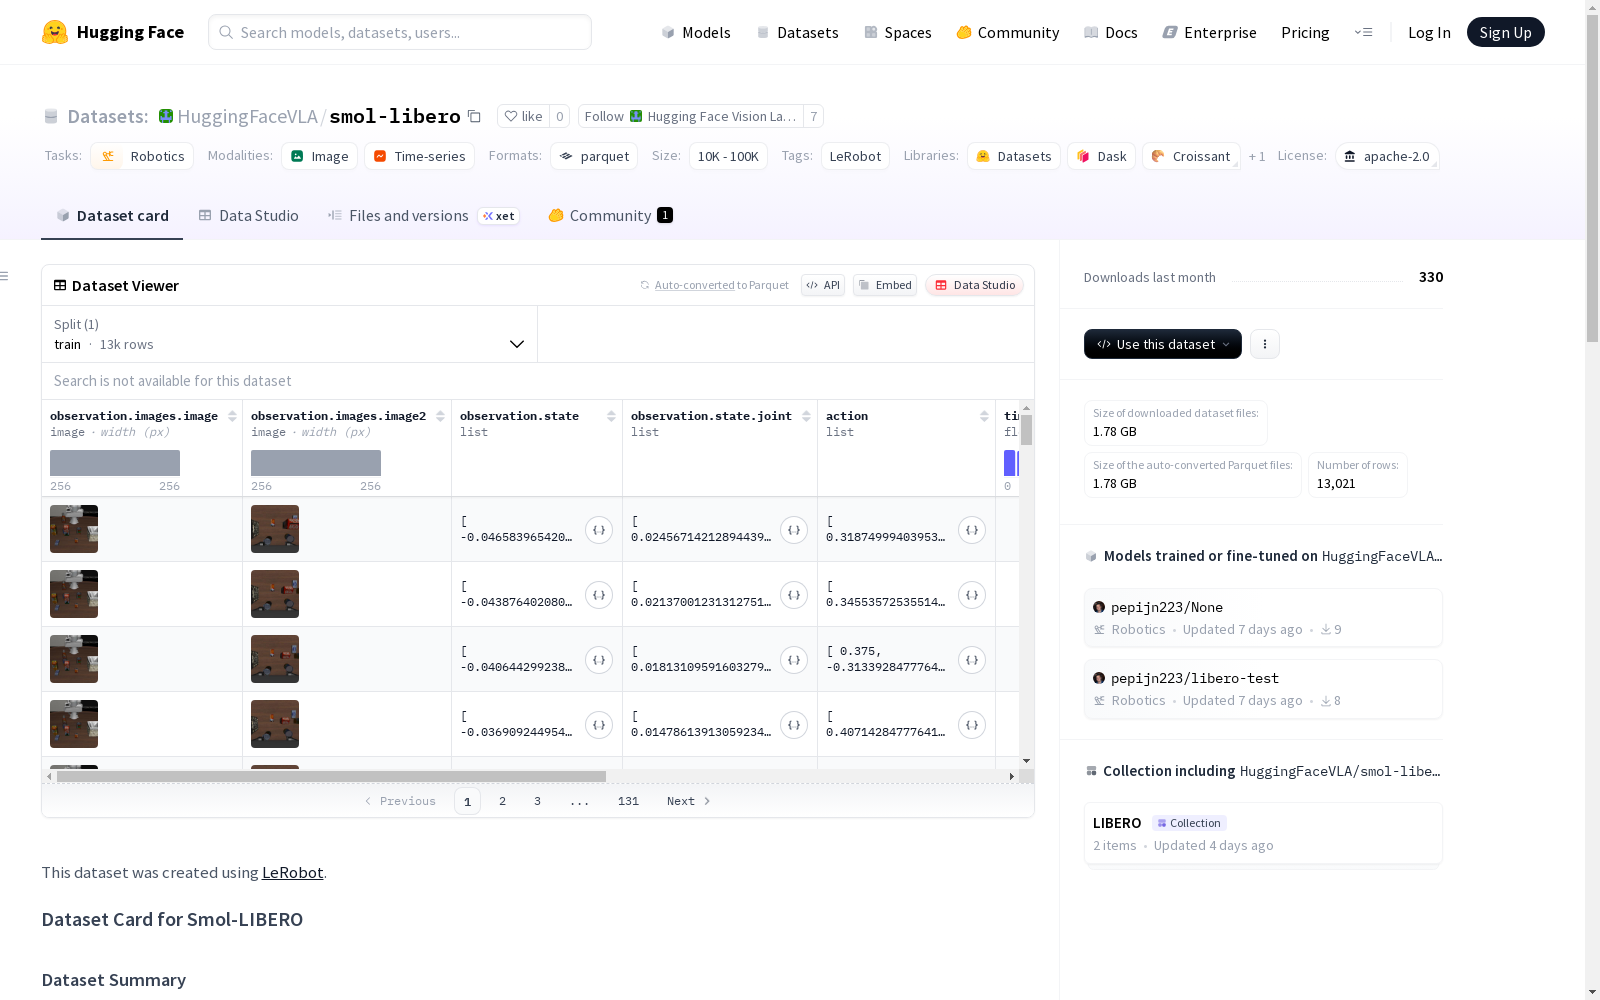Open Enterprise in the top navigation

1210,32
